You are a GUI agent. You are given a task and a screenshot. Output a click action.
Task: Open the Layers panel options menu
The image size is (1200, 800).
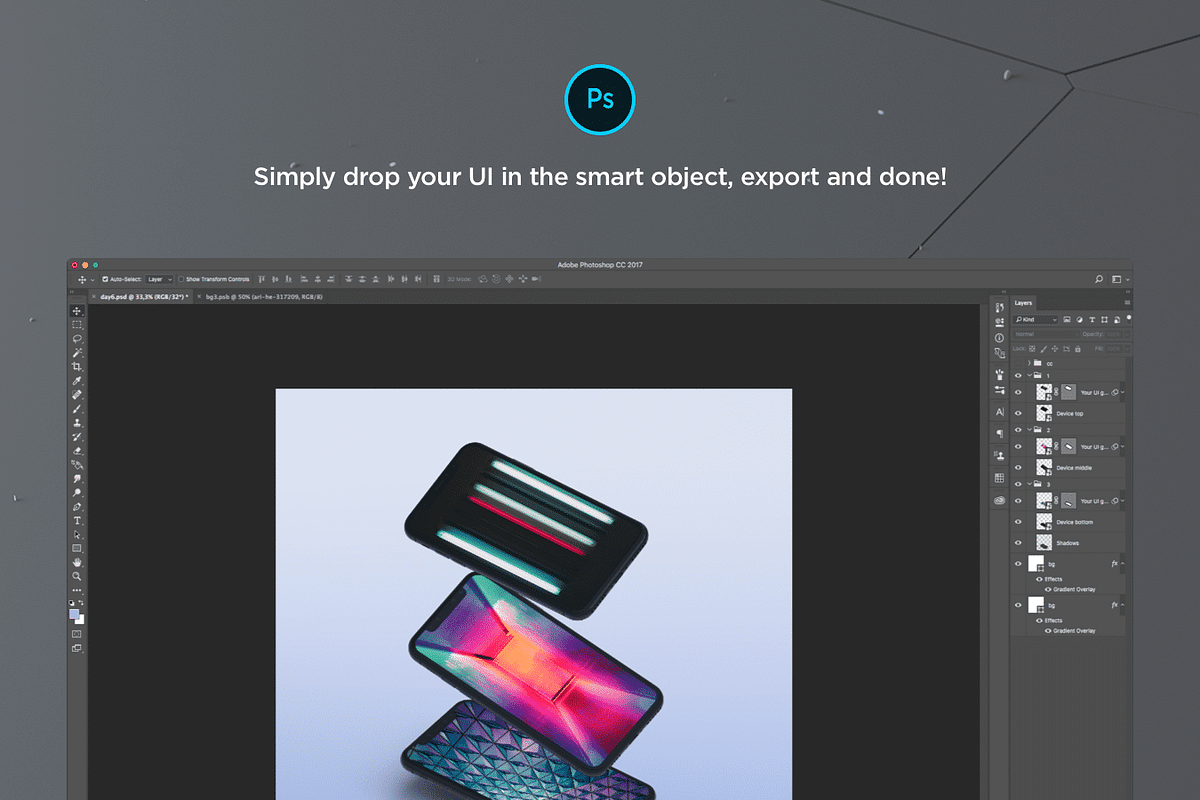pyautogui.click(x=1127, y=302)
